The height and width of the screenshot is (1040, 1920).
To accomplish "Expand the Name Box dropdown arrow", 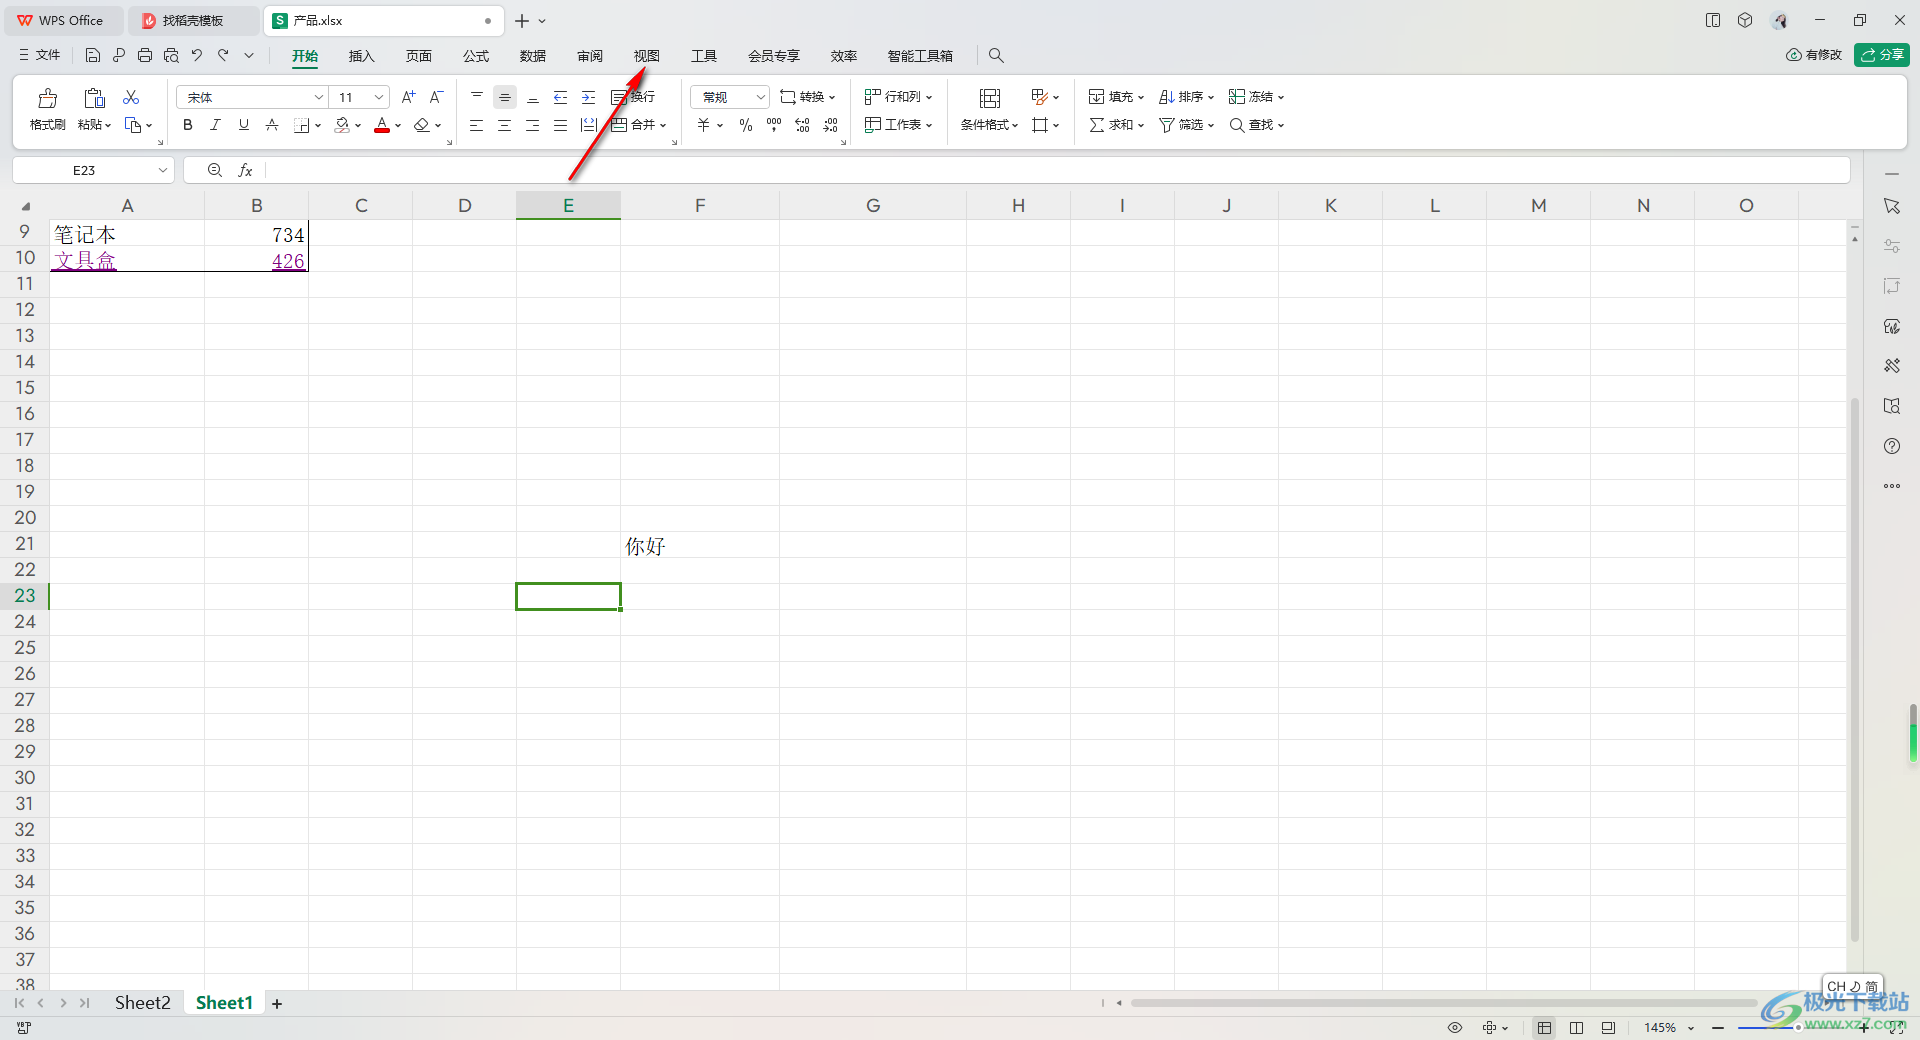I will [x=163, y=171].
